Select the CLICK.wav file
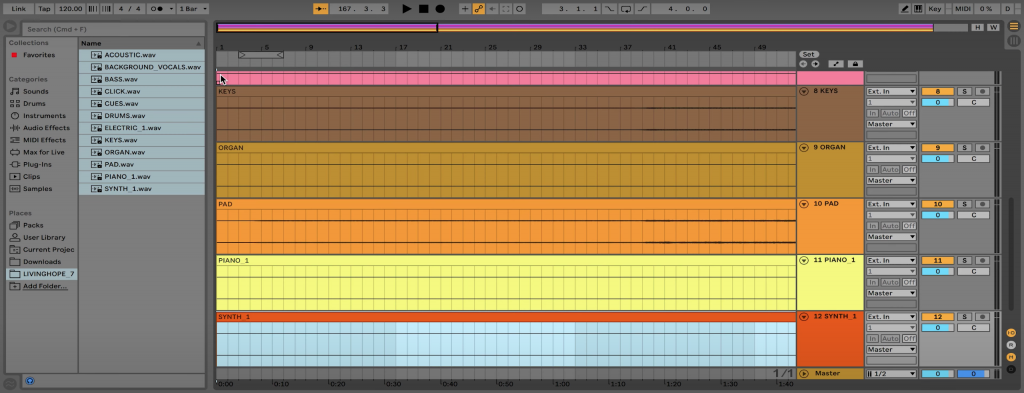Screen dimensions: 1024x393 point(142,91)
